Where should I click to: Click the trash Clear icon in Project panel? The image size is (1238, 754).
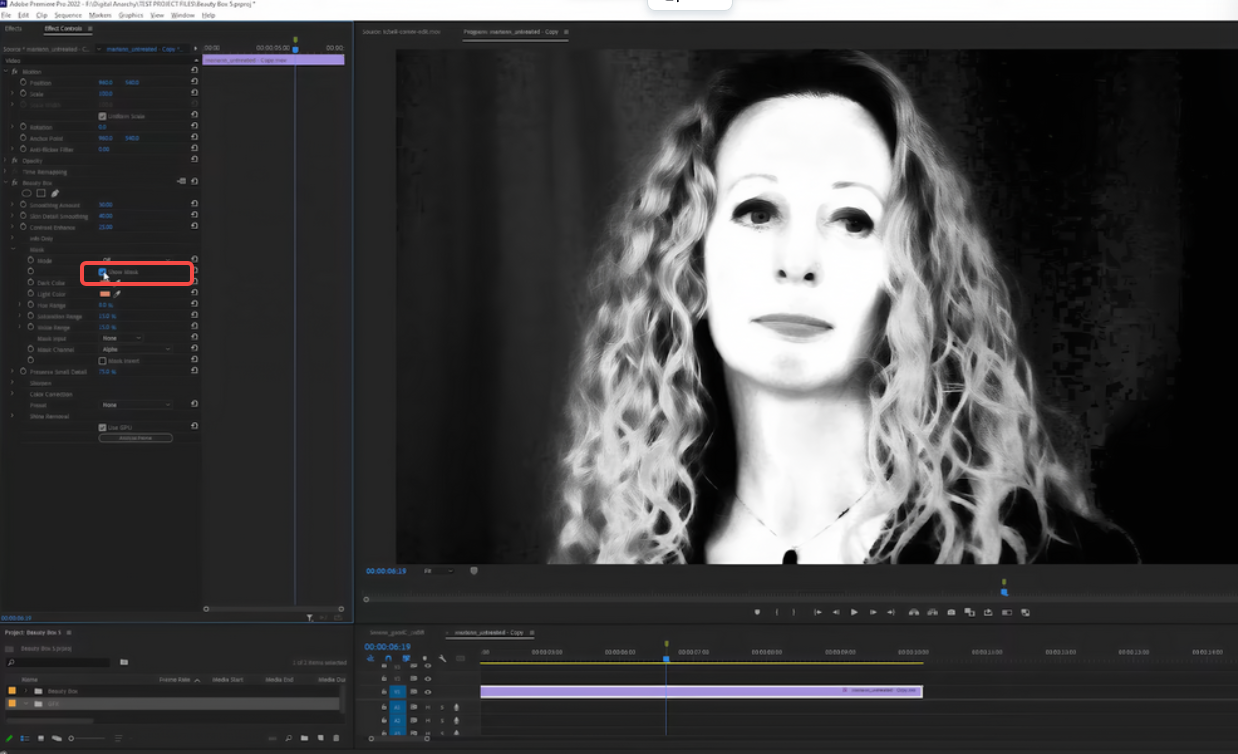point(336,738)
